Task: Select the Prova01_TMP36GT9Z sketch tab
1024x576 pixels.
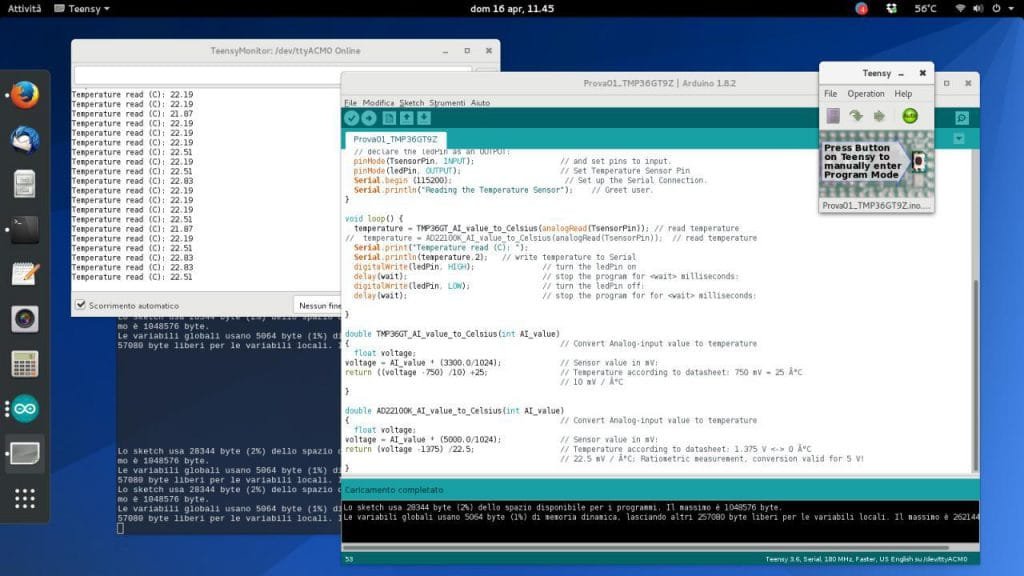Action: click(395, 139)
